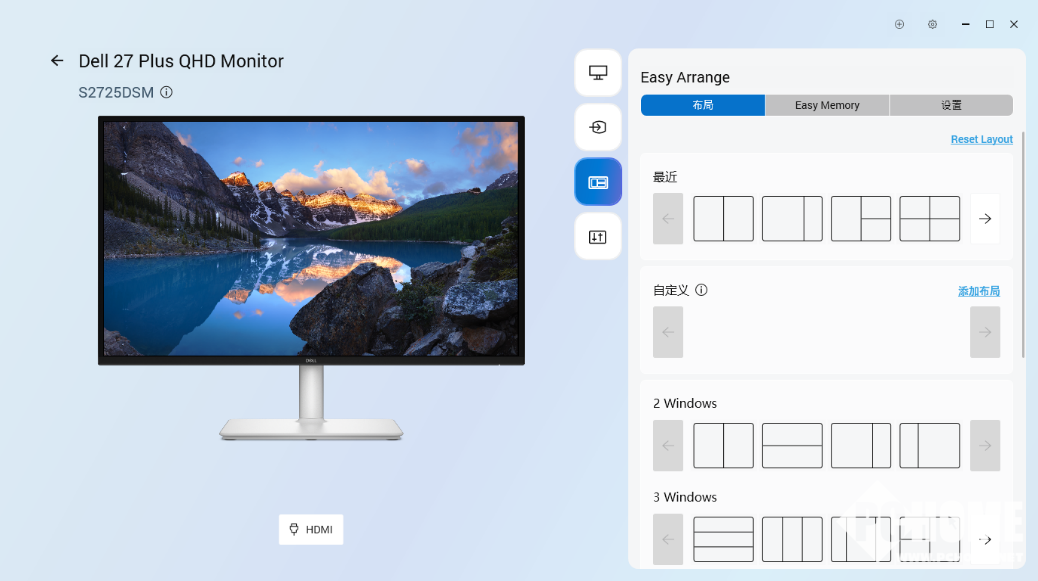Click the Dell monitor preview image

tap(311, 278)
